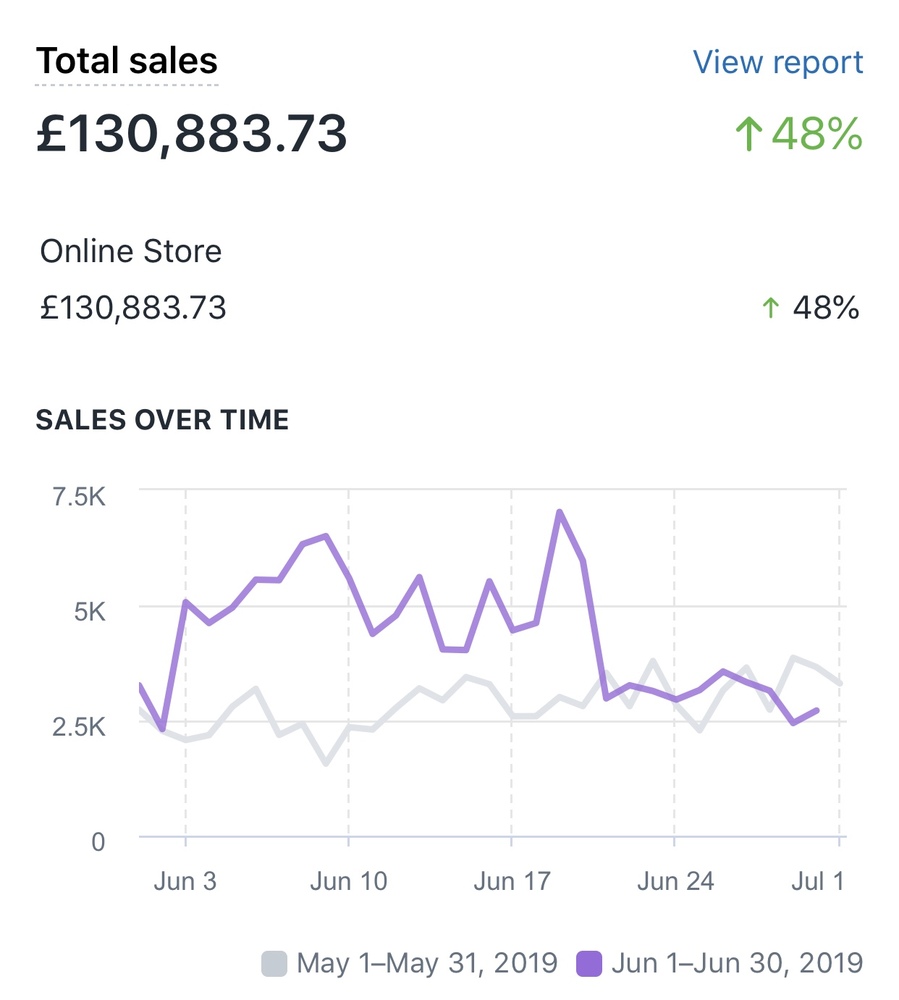Click the Jun 10 date axis label

pos(348,881)
